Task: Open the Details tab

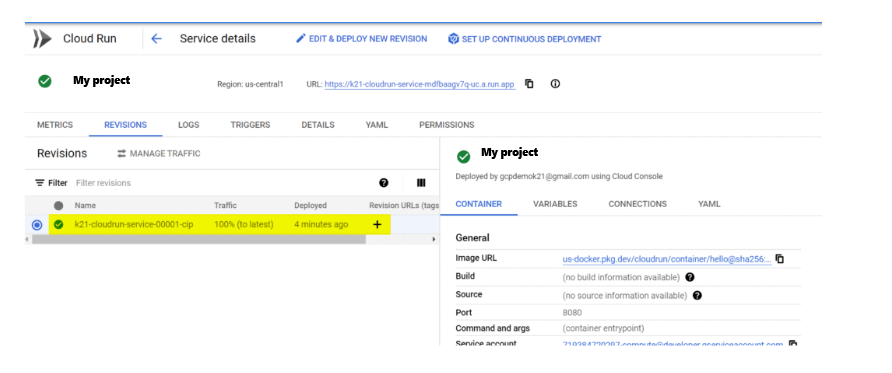Action: point(318,125)
